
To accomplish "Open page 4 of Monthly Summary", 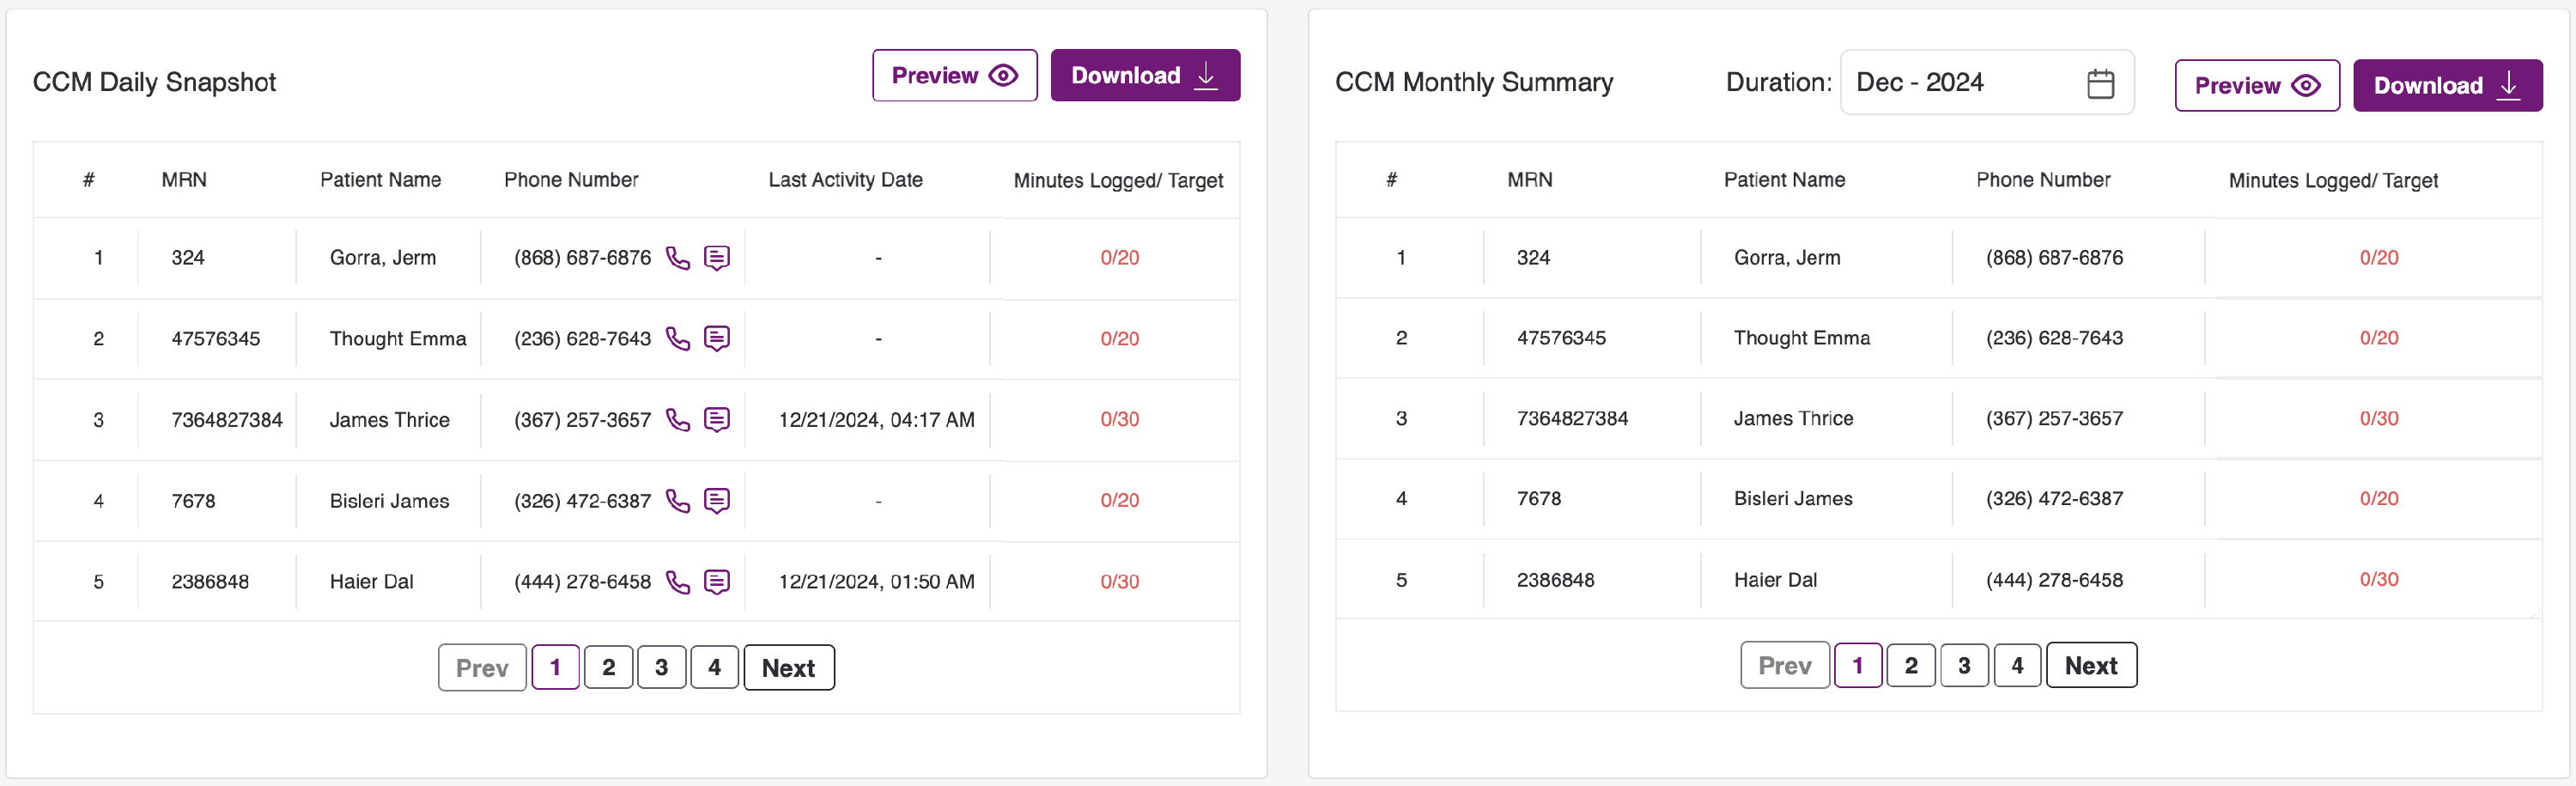I will [x=2017, y=665].
